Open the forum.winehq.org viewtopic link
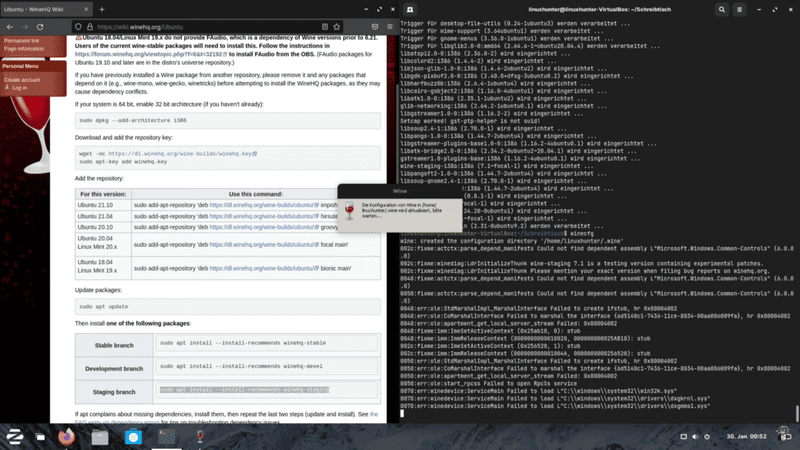The height and width of the screenshot is (450, 800). [149, 54]
